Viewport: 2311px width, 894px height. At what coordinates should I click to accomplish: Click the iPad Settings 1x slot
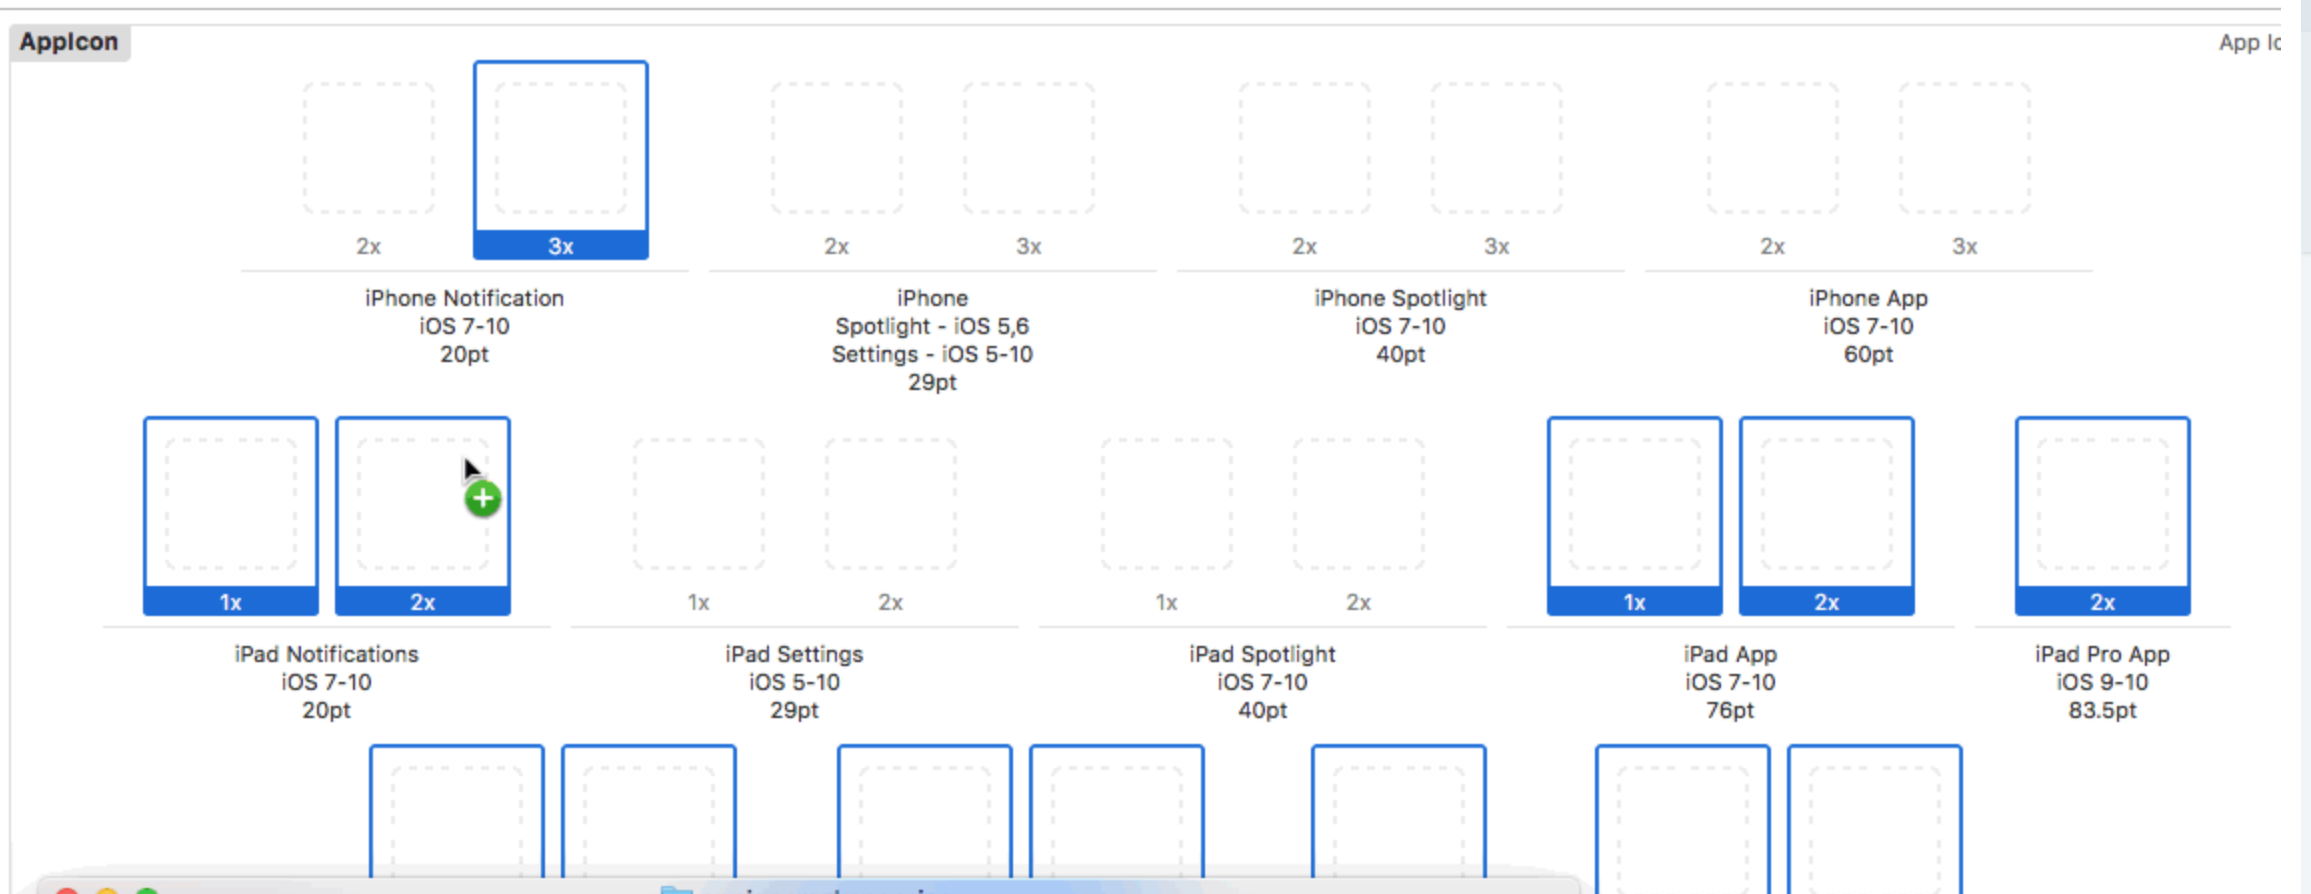(x=697, y=505)
